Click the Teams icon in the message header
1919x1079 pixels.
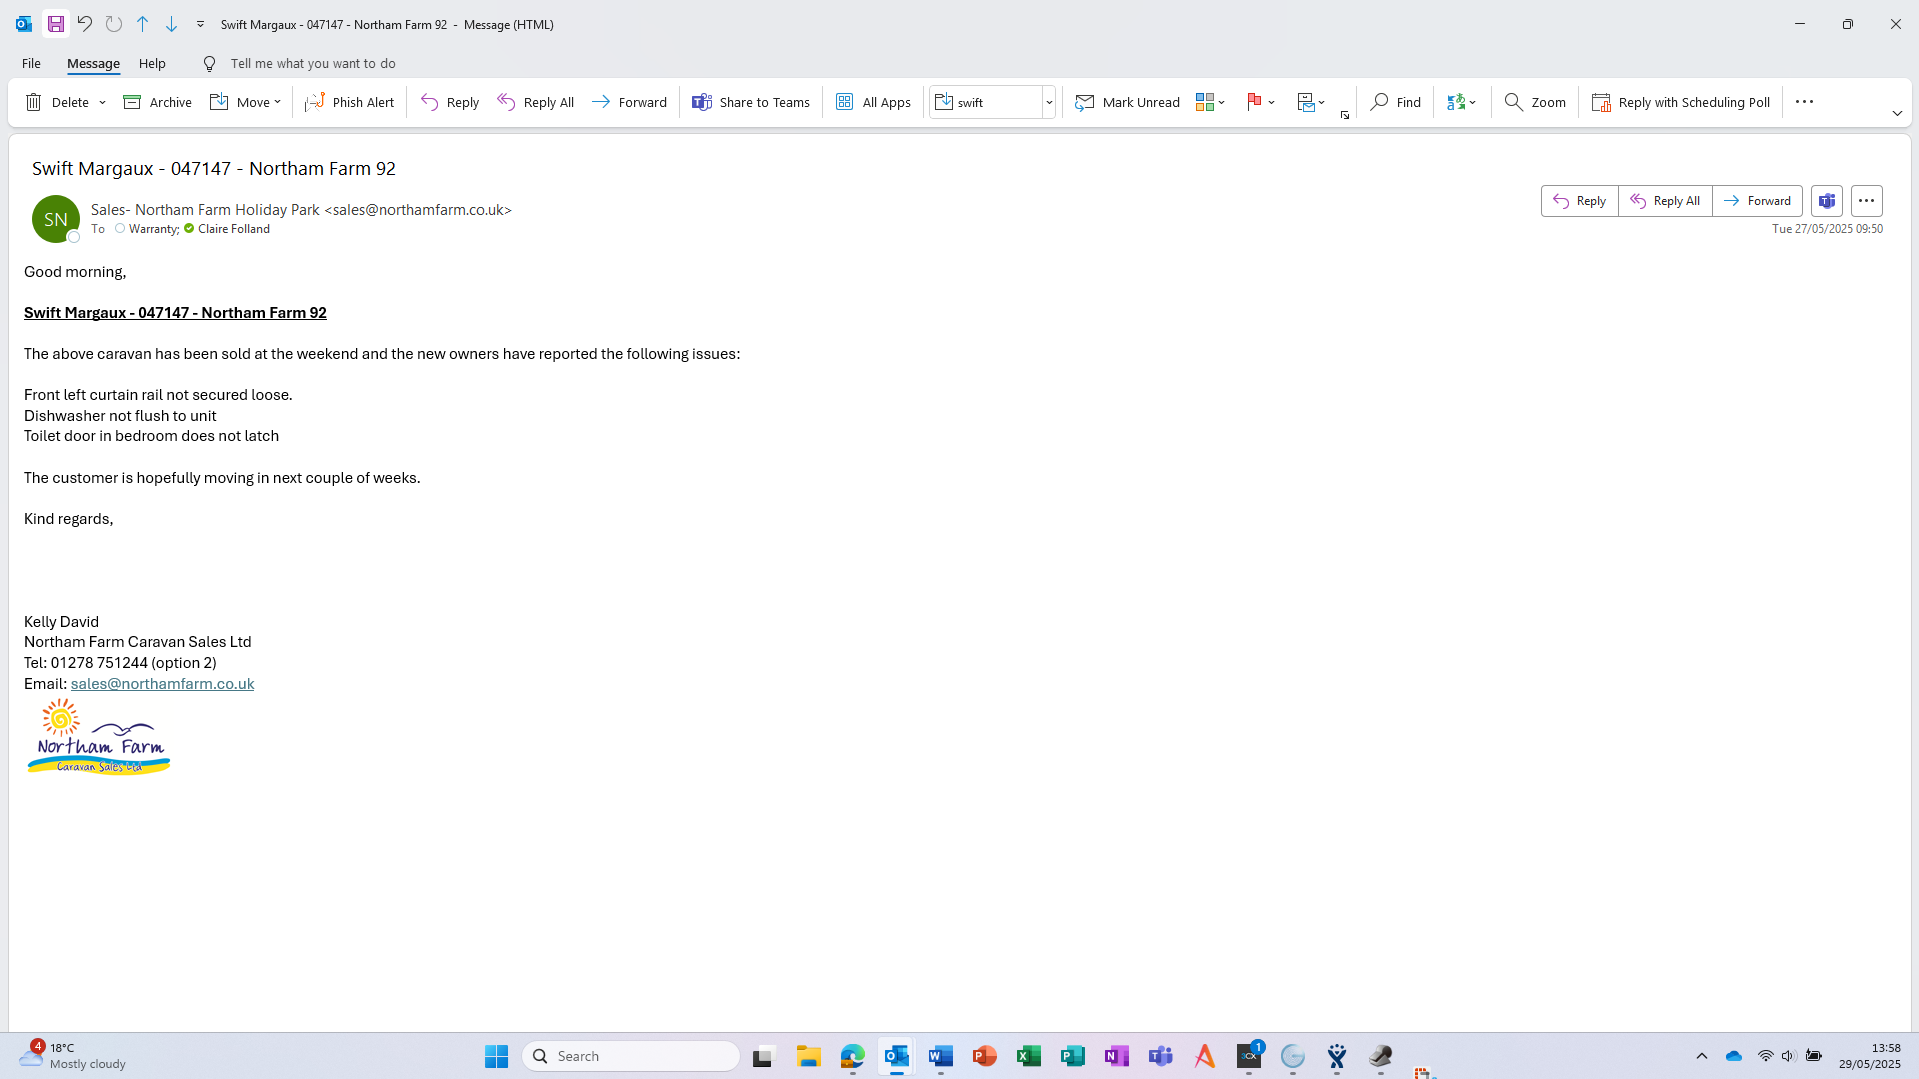[x=1826, y=201]
